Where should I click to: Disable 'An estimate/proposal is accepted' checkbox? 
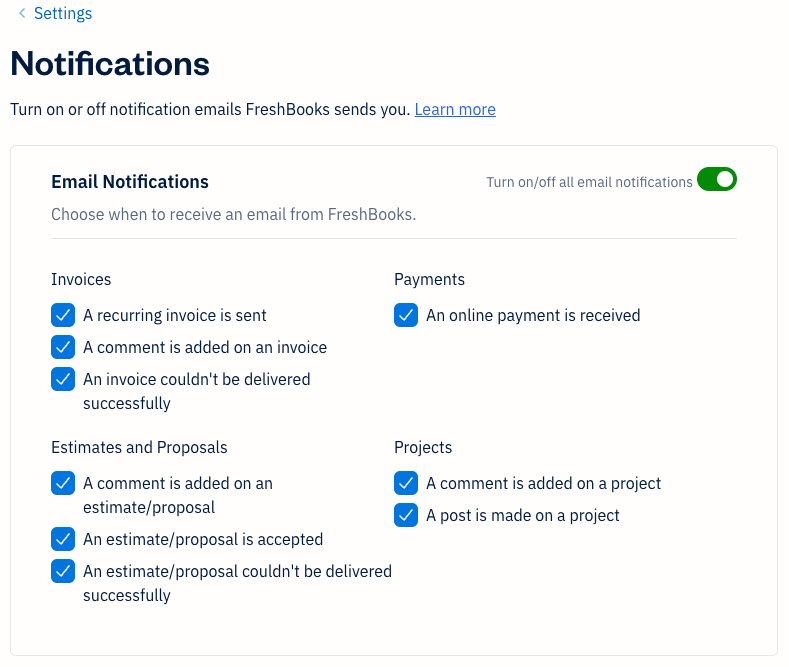coord(63,539)
